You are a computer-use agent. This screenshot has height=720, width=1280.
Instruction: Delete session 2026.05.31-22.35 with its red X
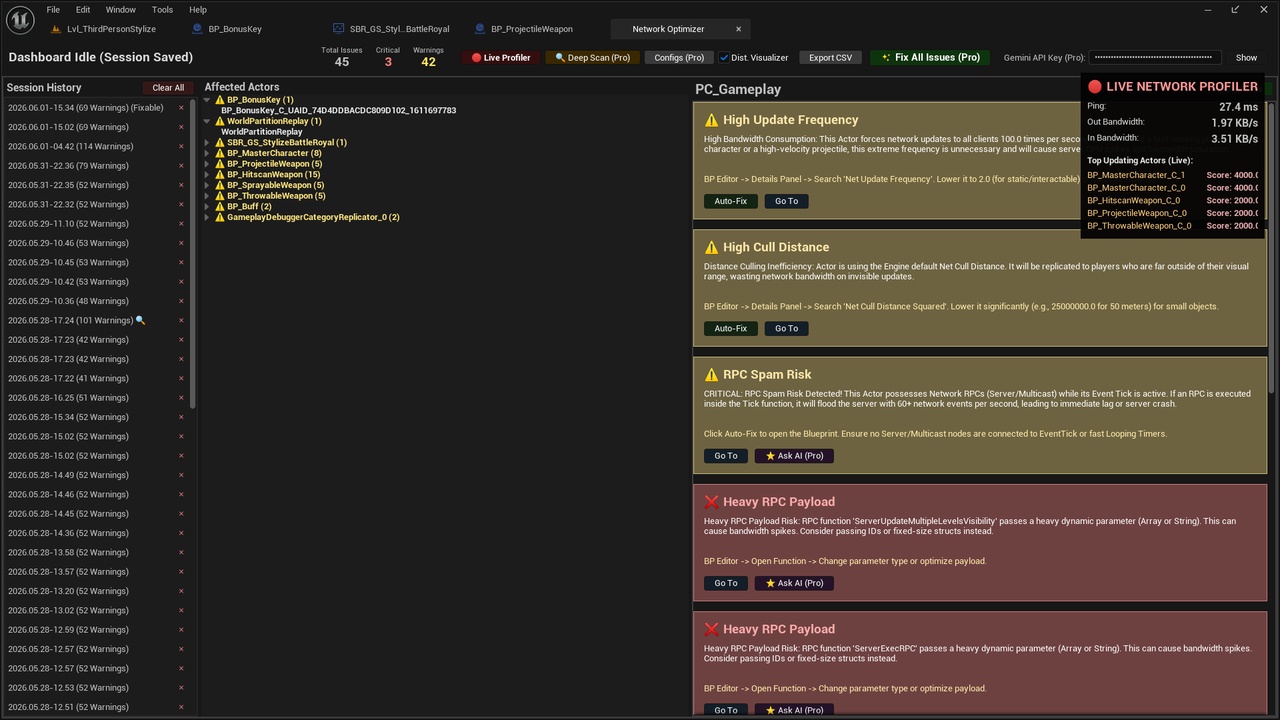(181, 185)
